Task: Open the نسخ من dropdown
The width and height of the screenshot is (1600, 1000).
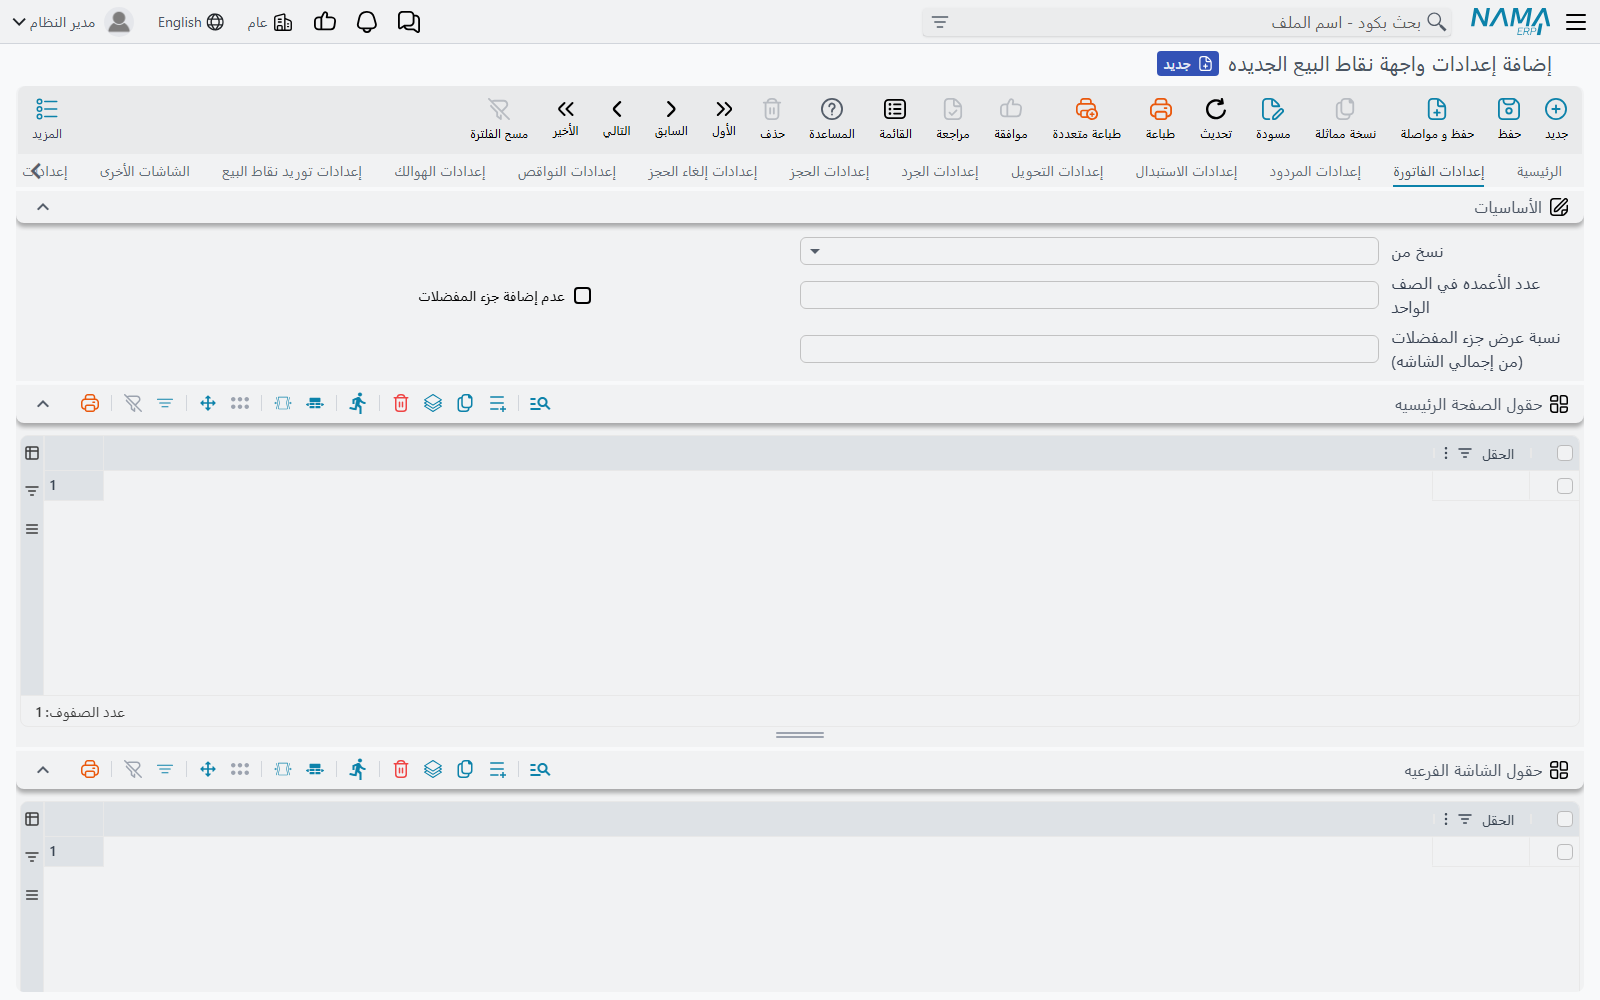Action: click(x=1089, y=251)
